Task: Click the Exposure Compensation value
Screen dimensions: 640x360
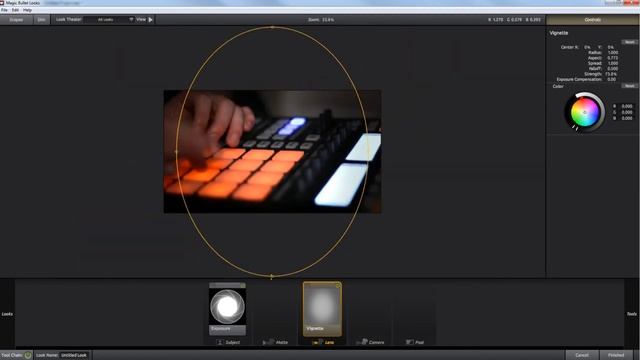Action: click(x=611, y=79)
